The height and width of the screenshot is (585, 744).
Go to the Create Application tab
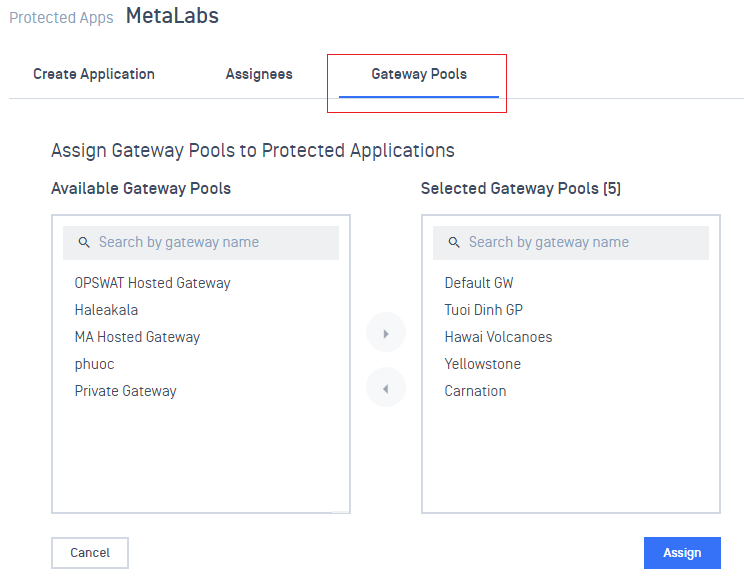(x=94, y=74)
